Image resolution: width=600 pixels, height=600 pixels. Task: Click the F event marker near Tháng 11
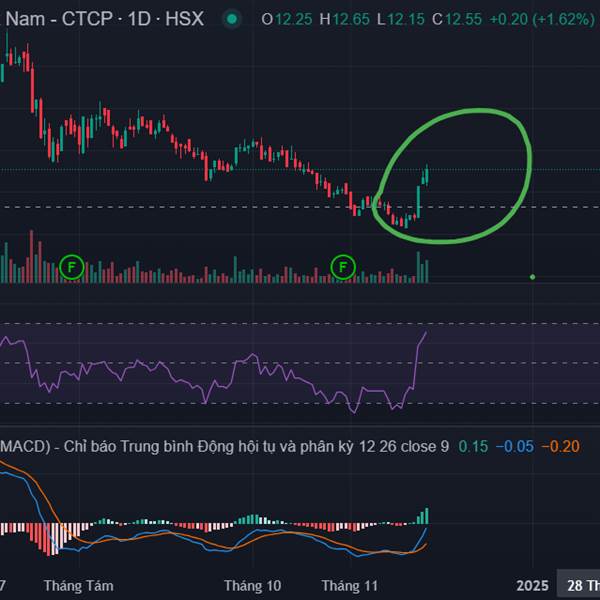[x=343, y=267]
